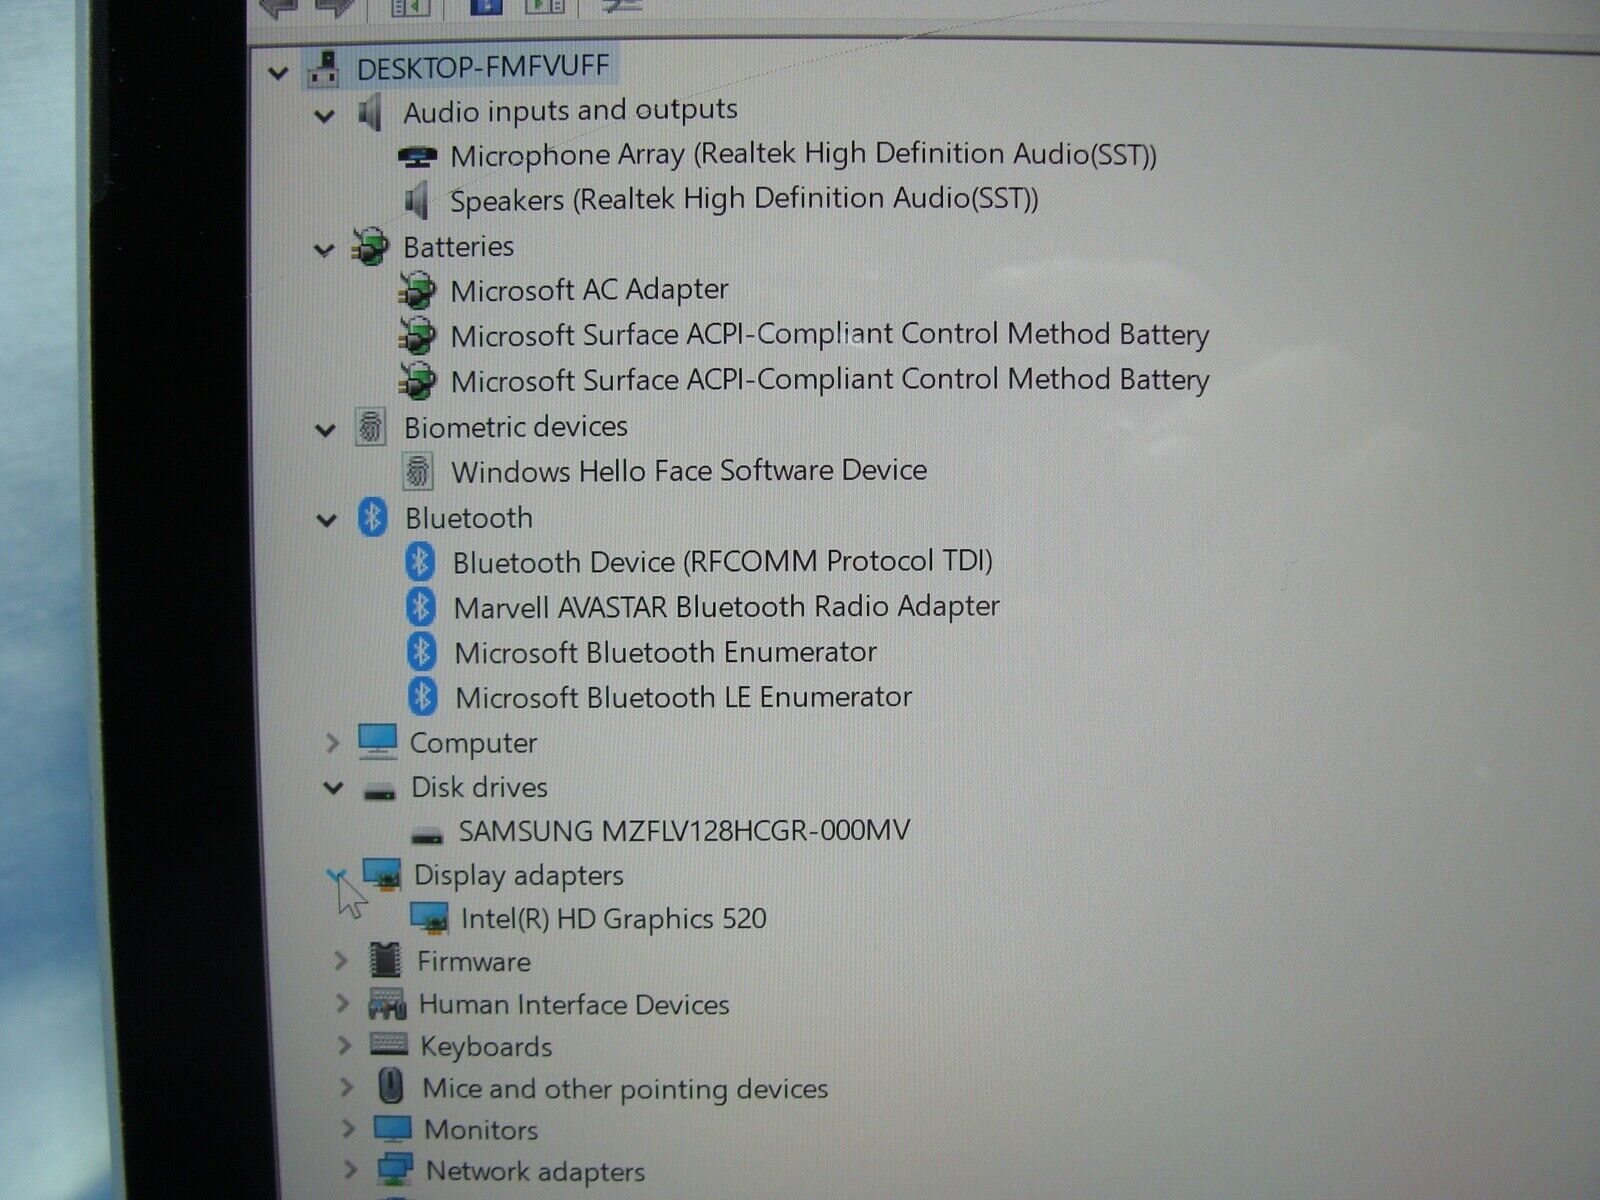Select the Firmware category label
This screenshot has height=1200, width=1600.
coord(474,962)
